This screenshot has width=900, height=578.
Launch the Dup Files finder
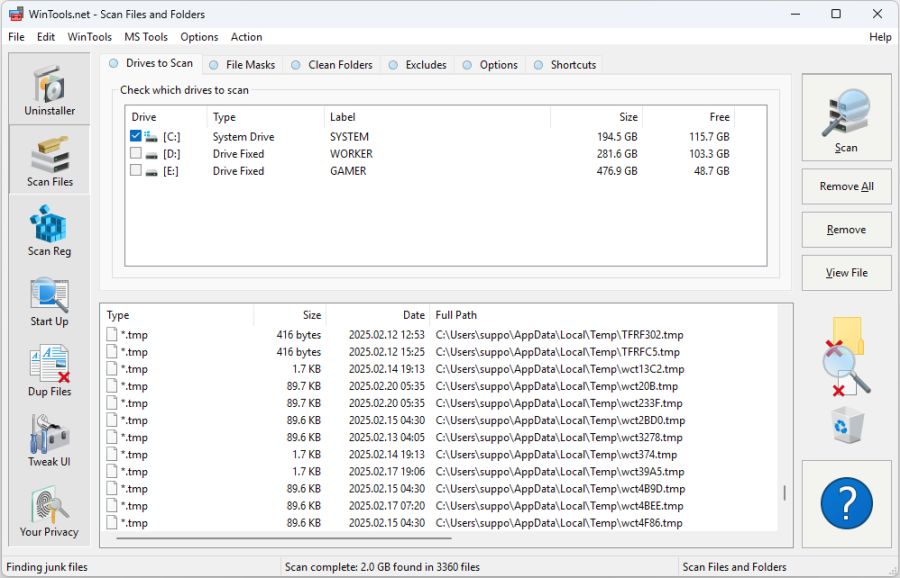point(48,370)
